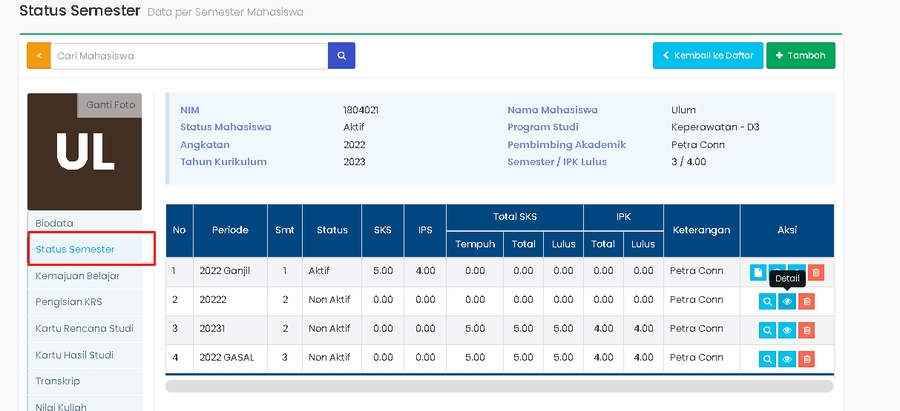The height and width of the screenshot is (411, 900).
Task: Delete the 20222 period row
Action: click(807, 301)
